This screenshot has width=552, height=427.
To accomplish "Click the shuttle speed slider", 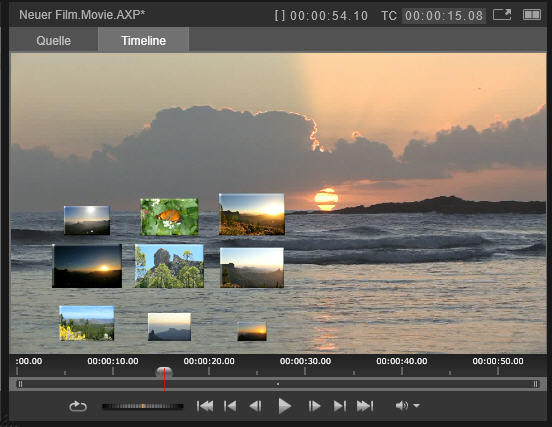I will click(143, 407).
